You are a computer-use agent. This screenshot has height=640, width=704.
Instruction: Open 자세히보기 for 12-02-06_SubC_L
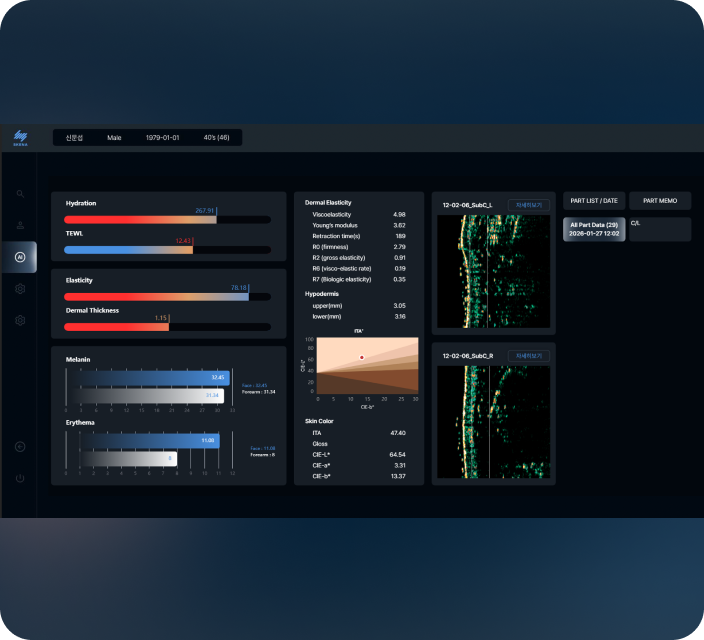tap(528, 205)
